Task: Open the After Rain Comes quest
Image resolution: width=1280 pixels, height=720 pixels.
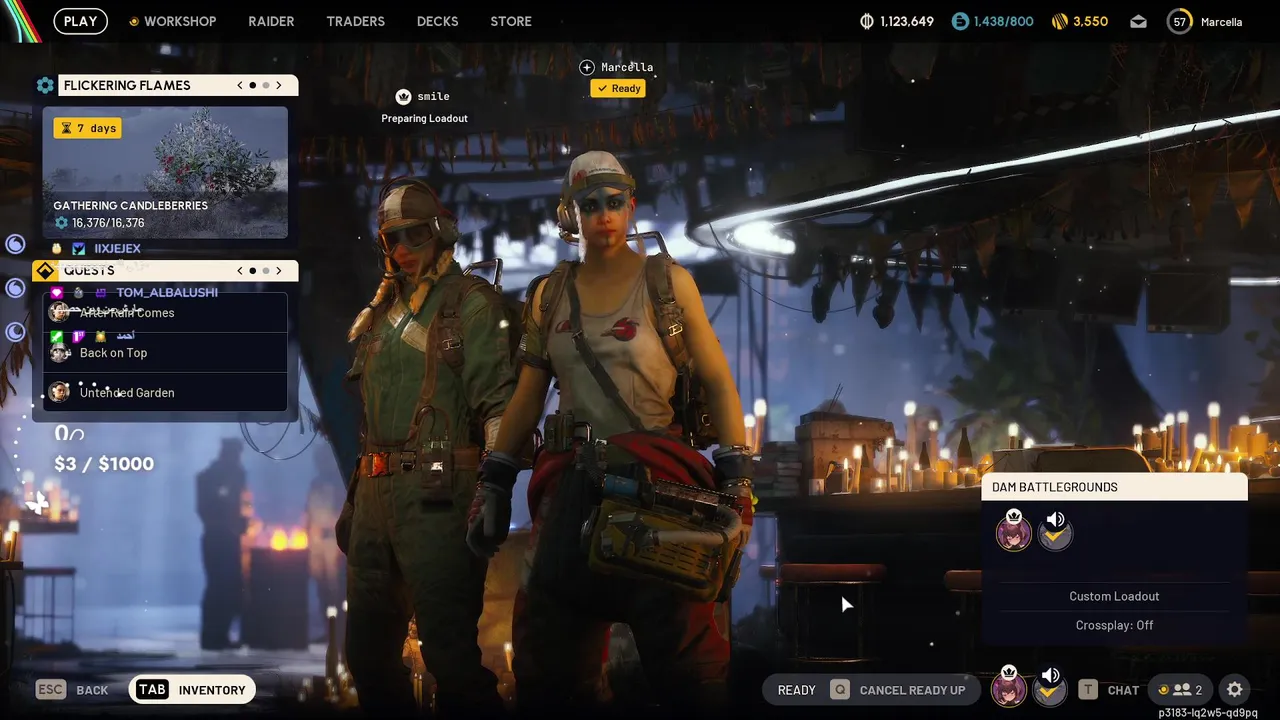Action: point(165,313)
